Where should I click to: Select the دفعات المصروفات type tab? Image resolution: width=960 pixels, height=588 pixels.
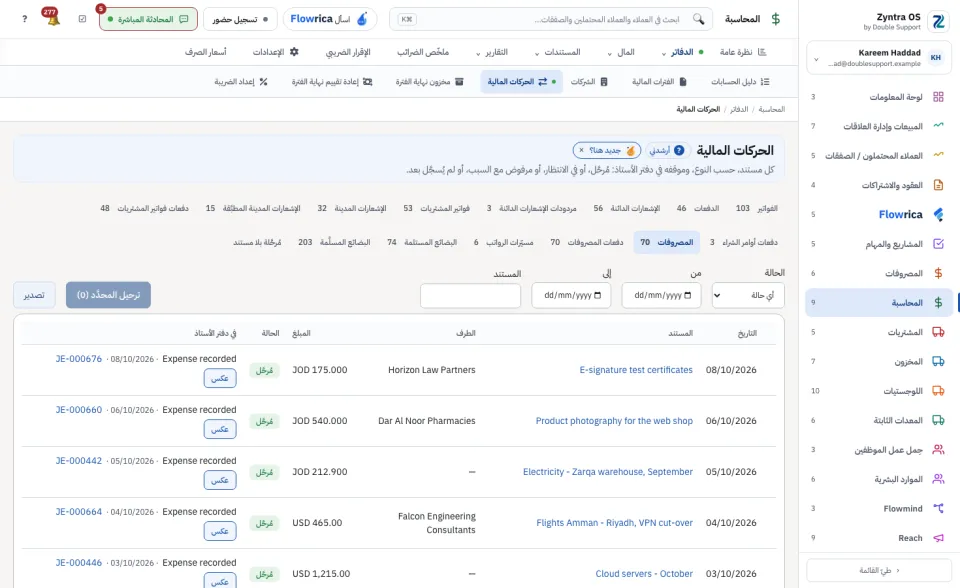click(x=587, y=242)
